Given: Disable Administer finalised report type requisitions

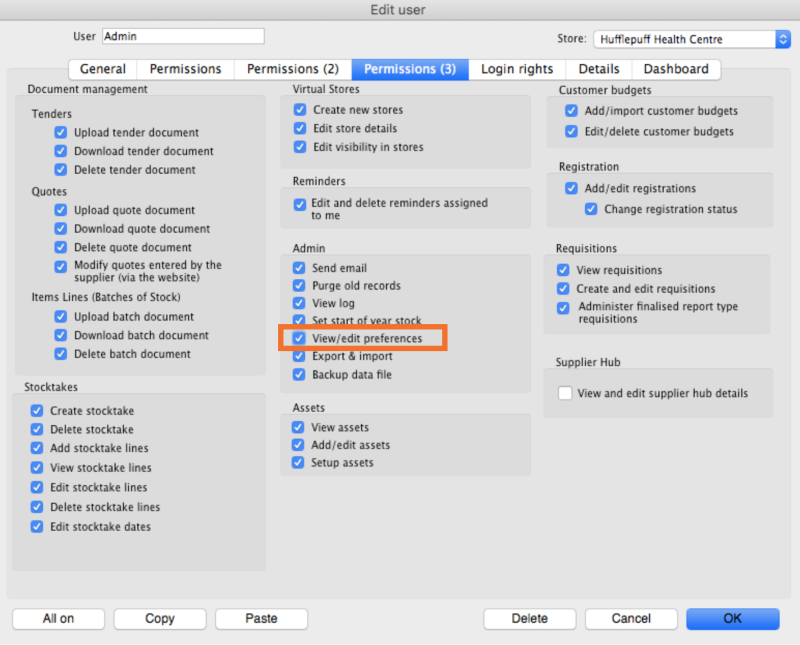Looking at the screenshot, I should [x=562, y=308].
